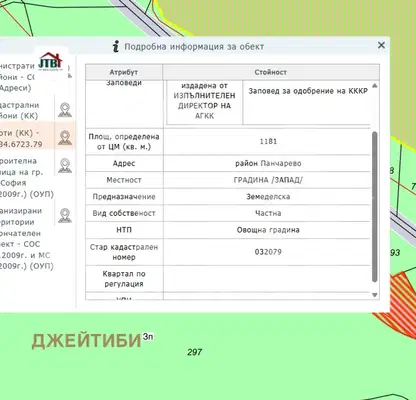The image size is (416, 400).
Task: Select the Земеделска value
Action: (268, 197)
